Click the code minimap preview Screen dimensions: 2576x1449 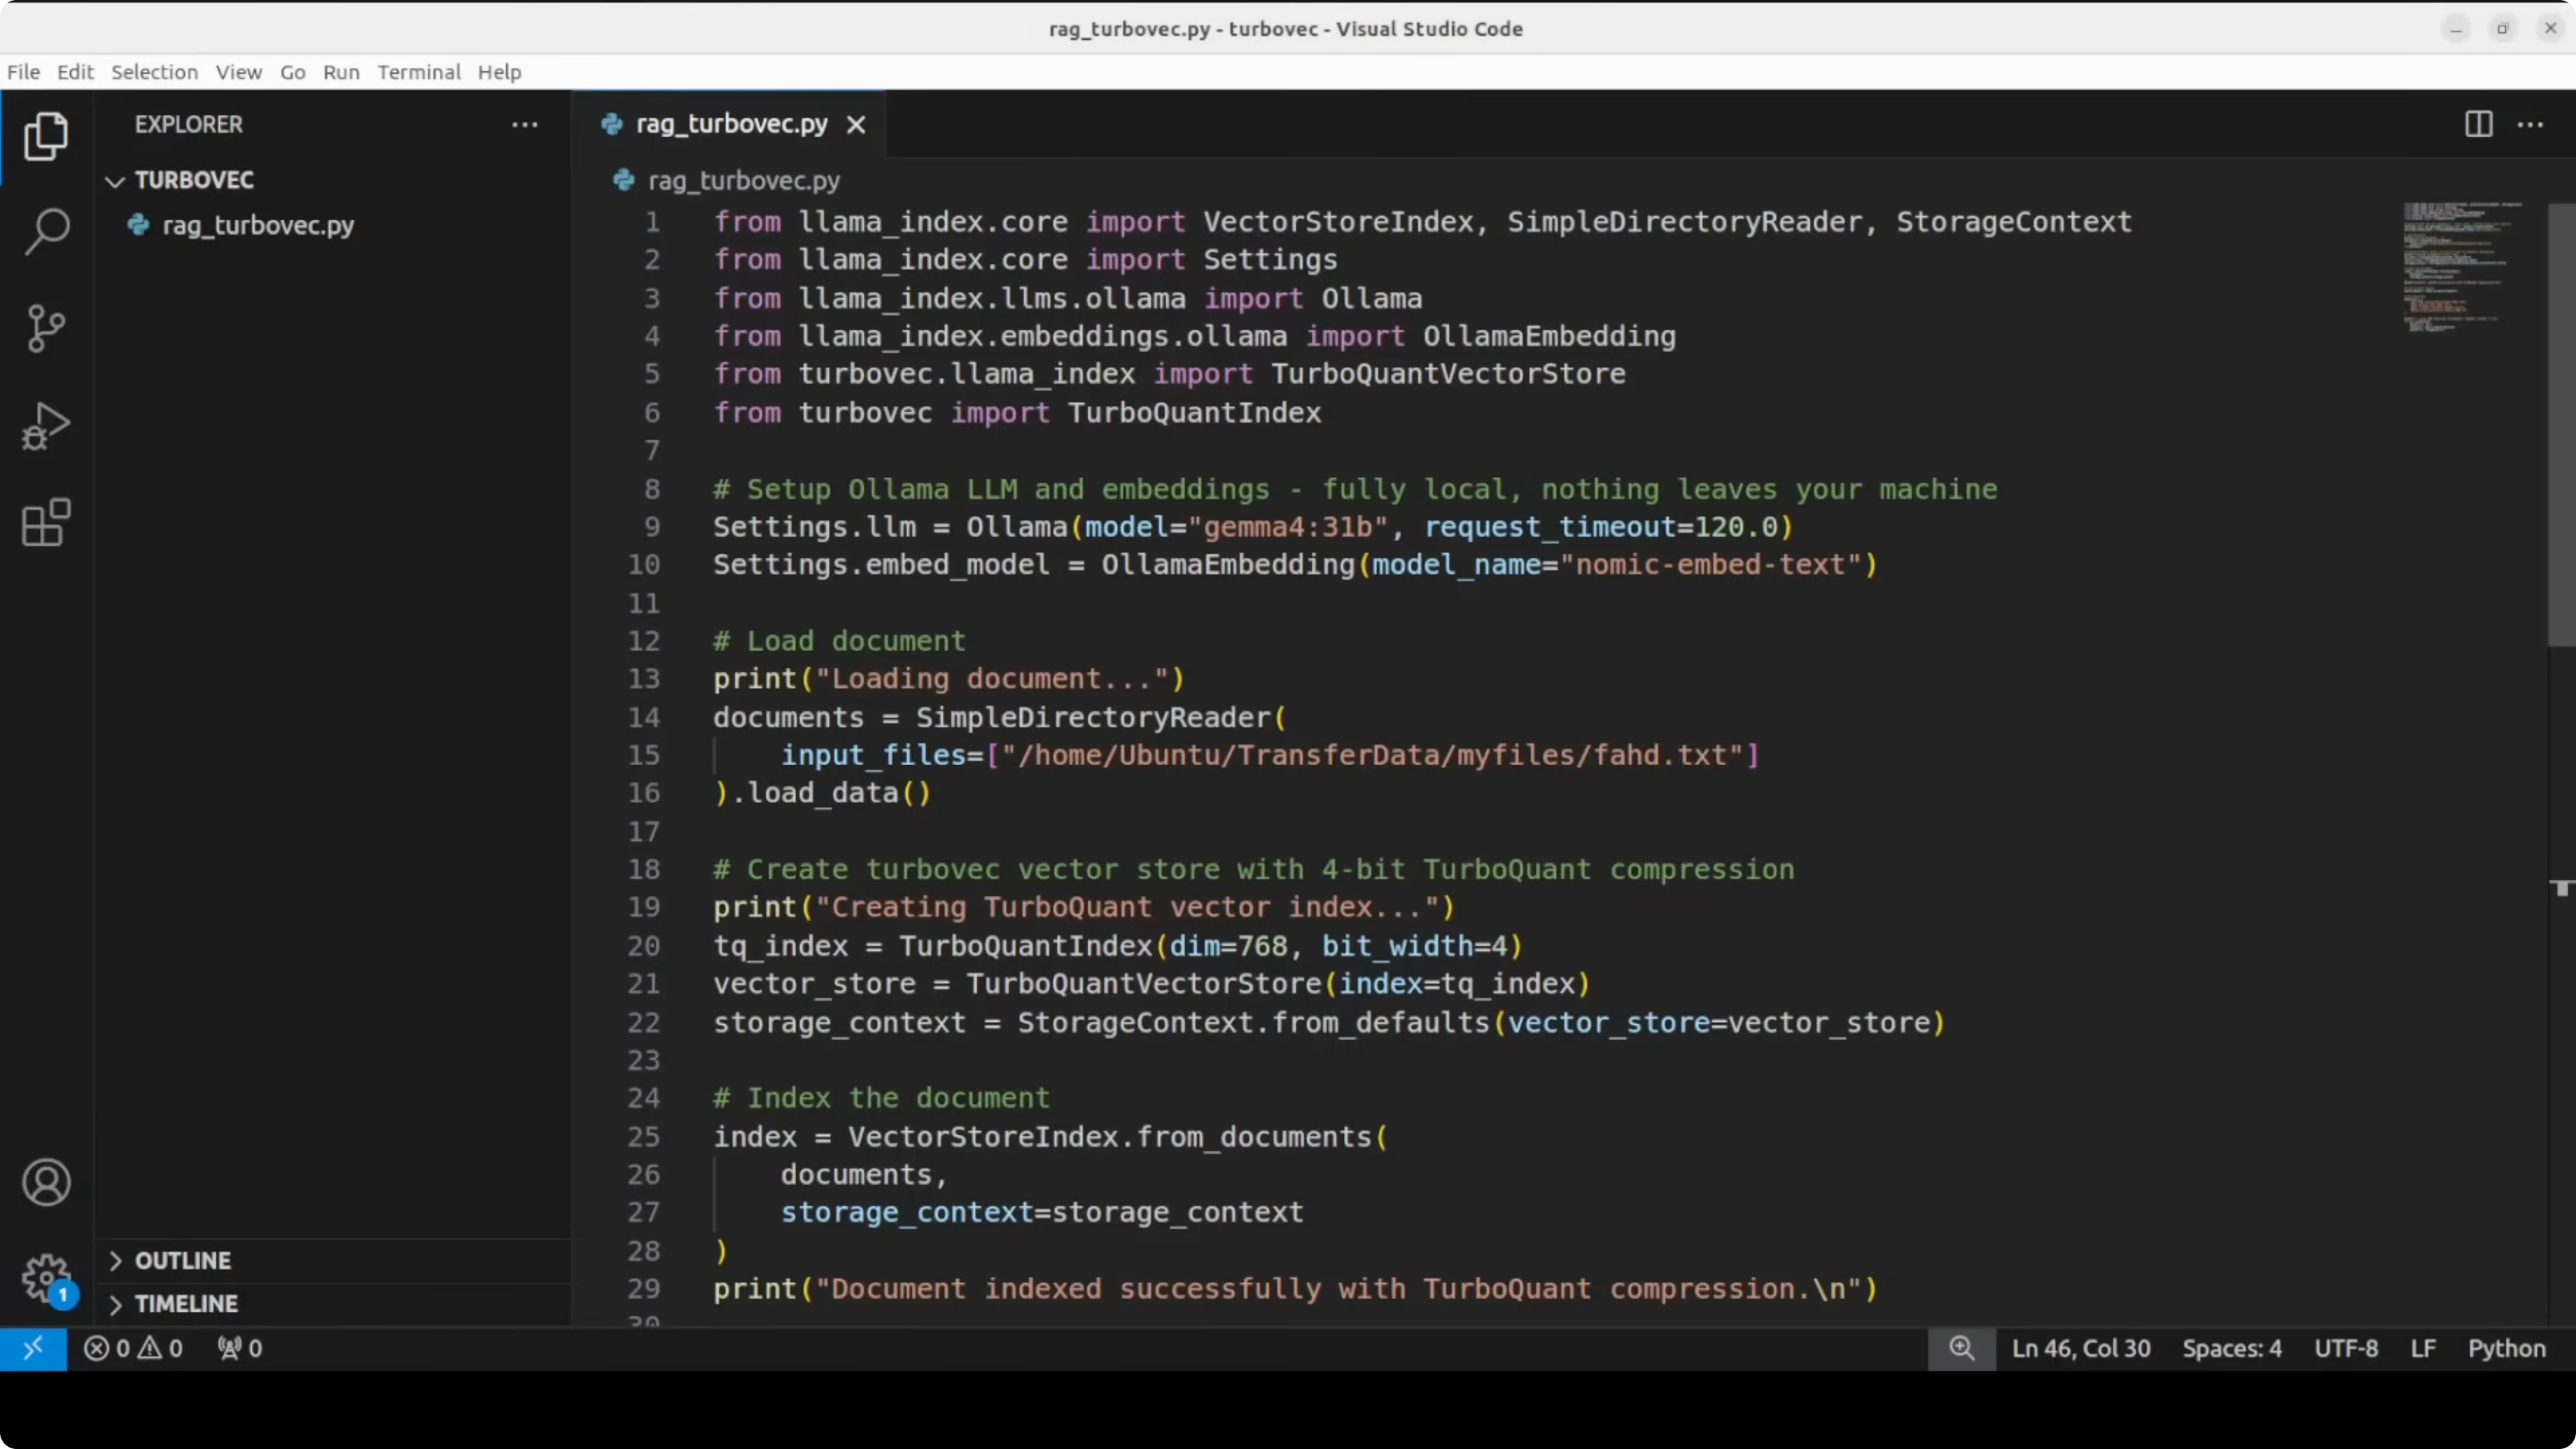[2460, 266]
